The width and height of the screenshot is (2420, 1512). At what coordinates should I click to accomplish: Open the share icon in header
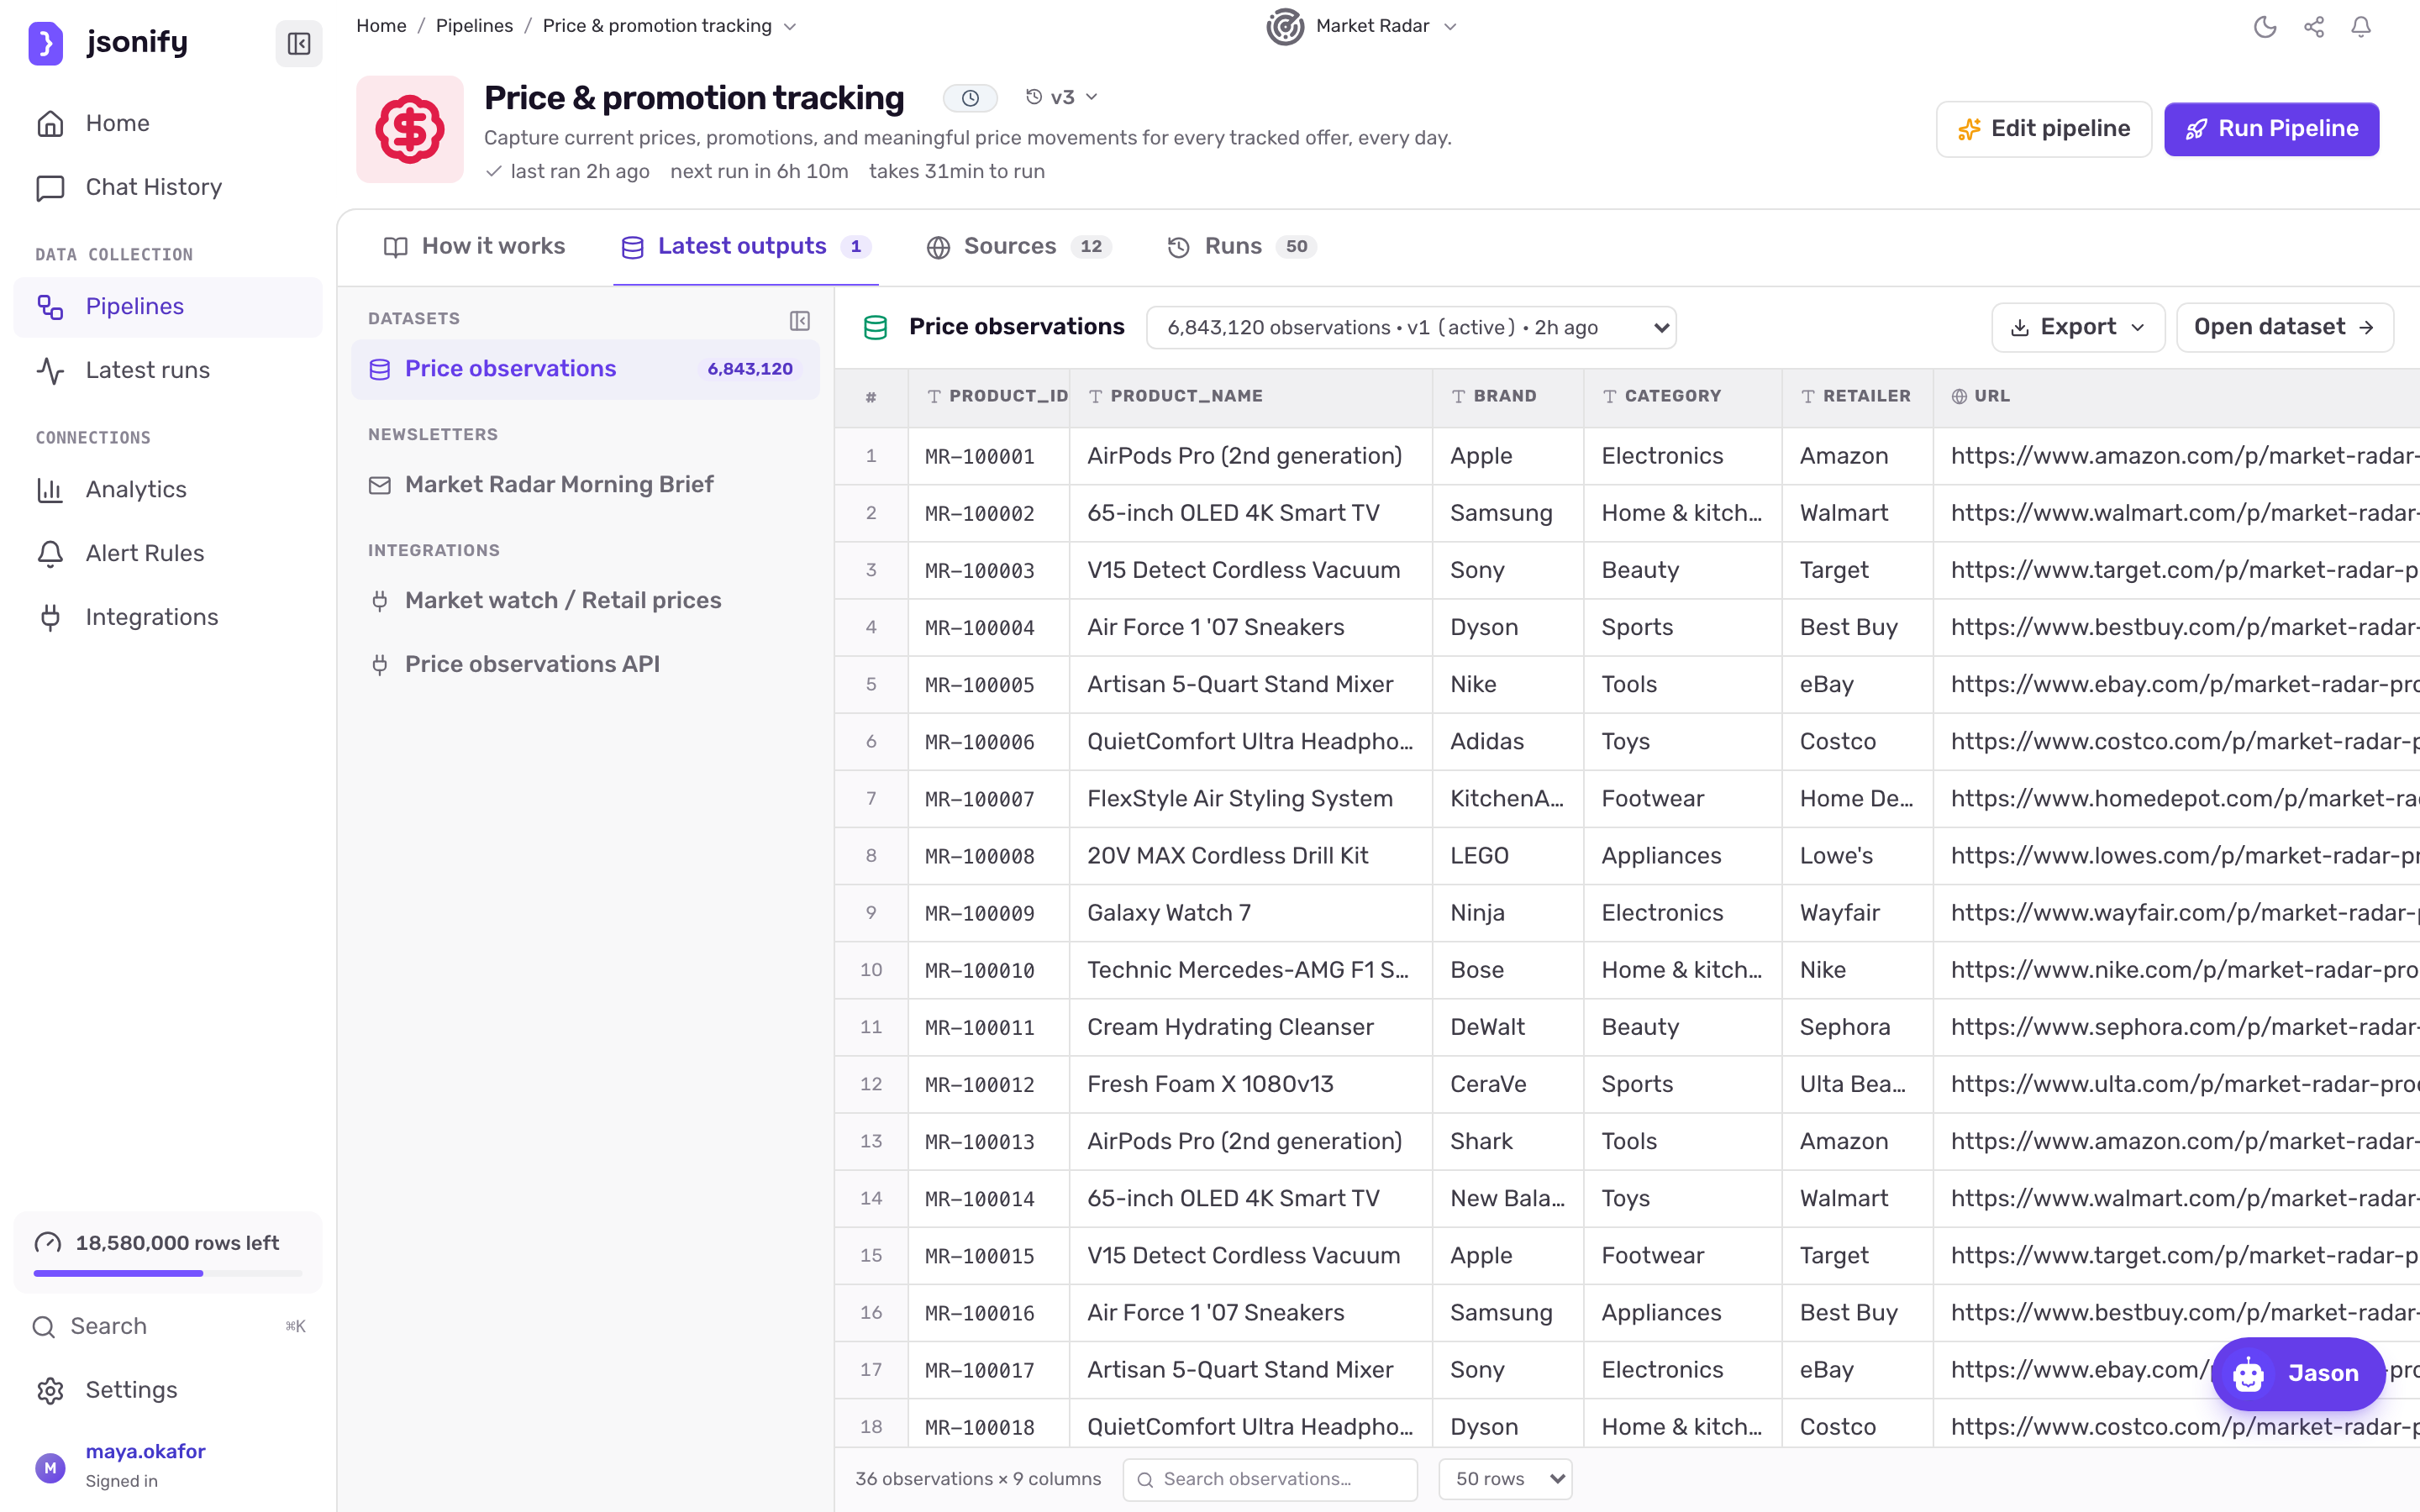pyautogui.click(x=2314, y=27)
